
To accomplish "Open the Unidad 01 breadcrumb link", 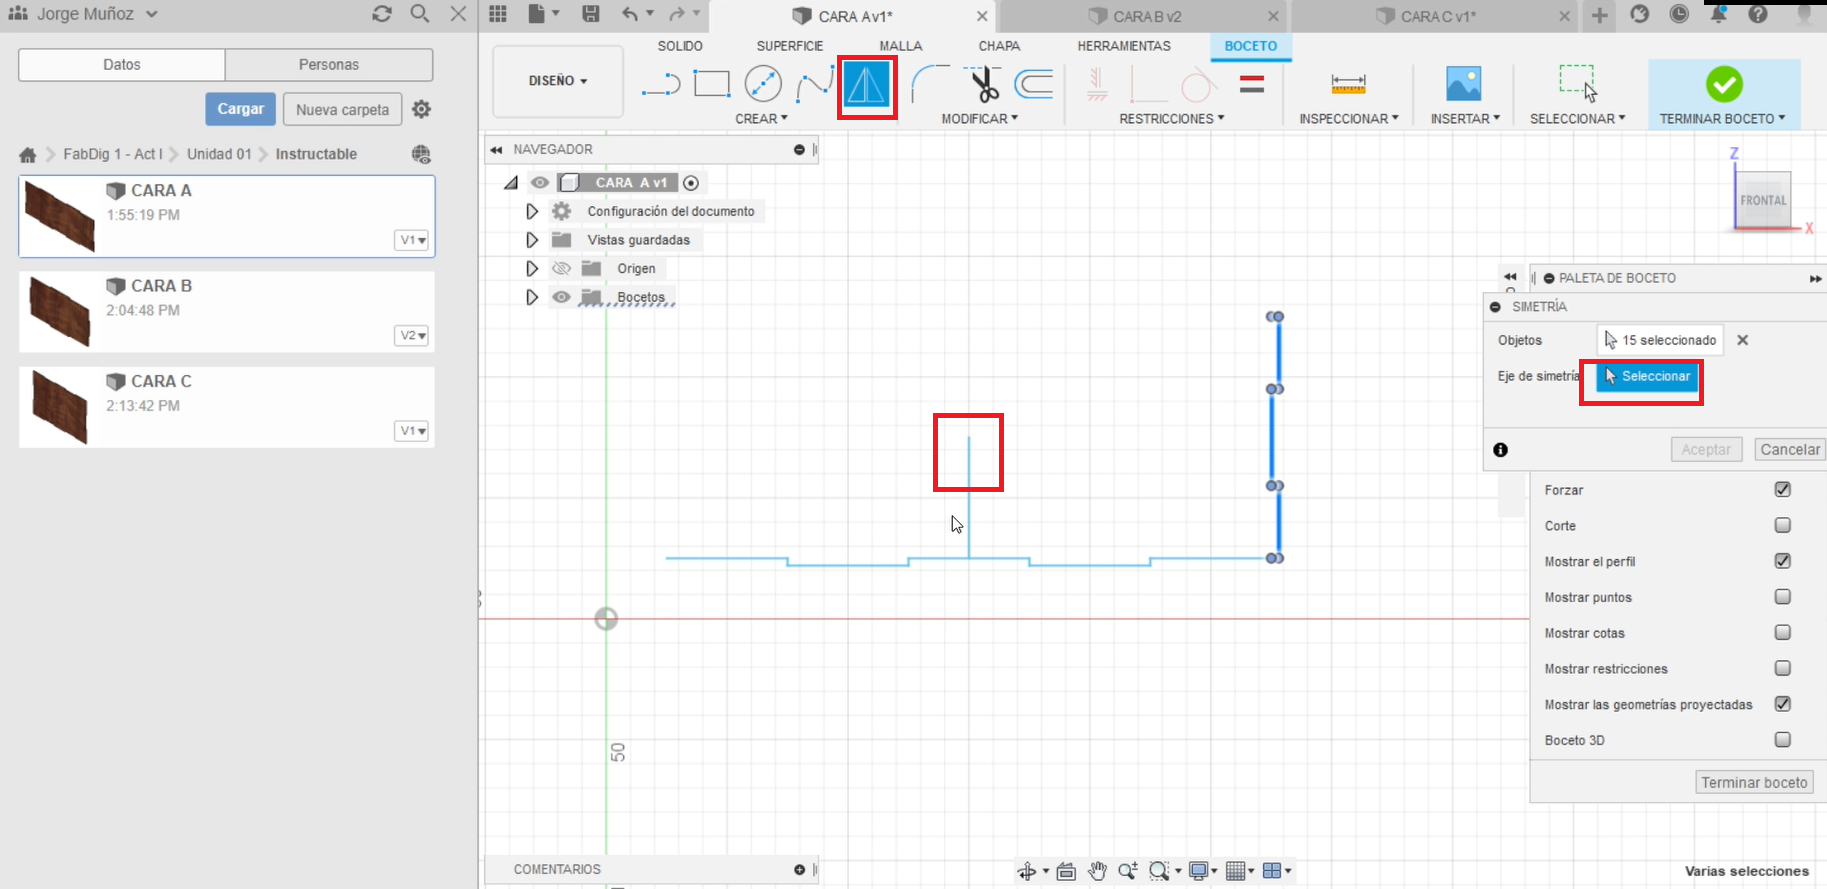I will (219, 154).
